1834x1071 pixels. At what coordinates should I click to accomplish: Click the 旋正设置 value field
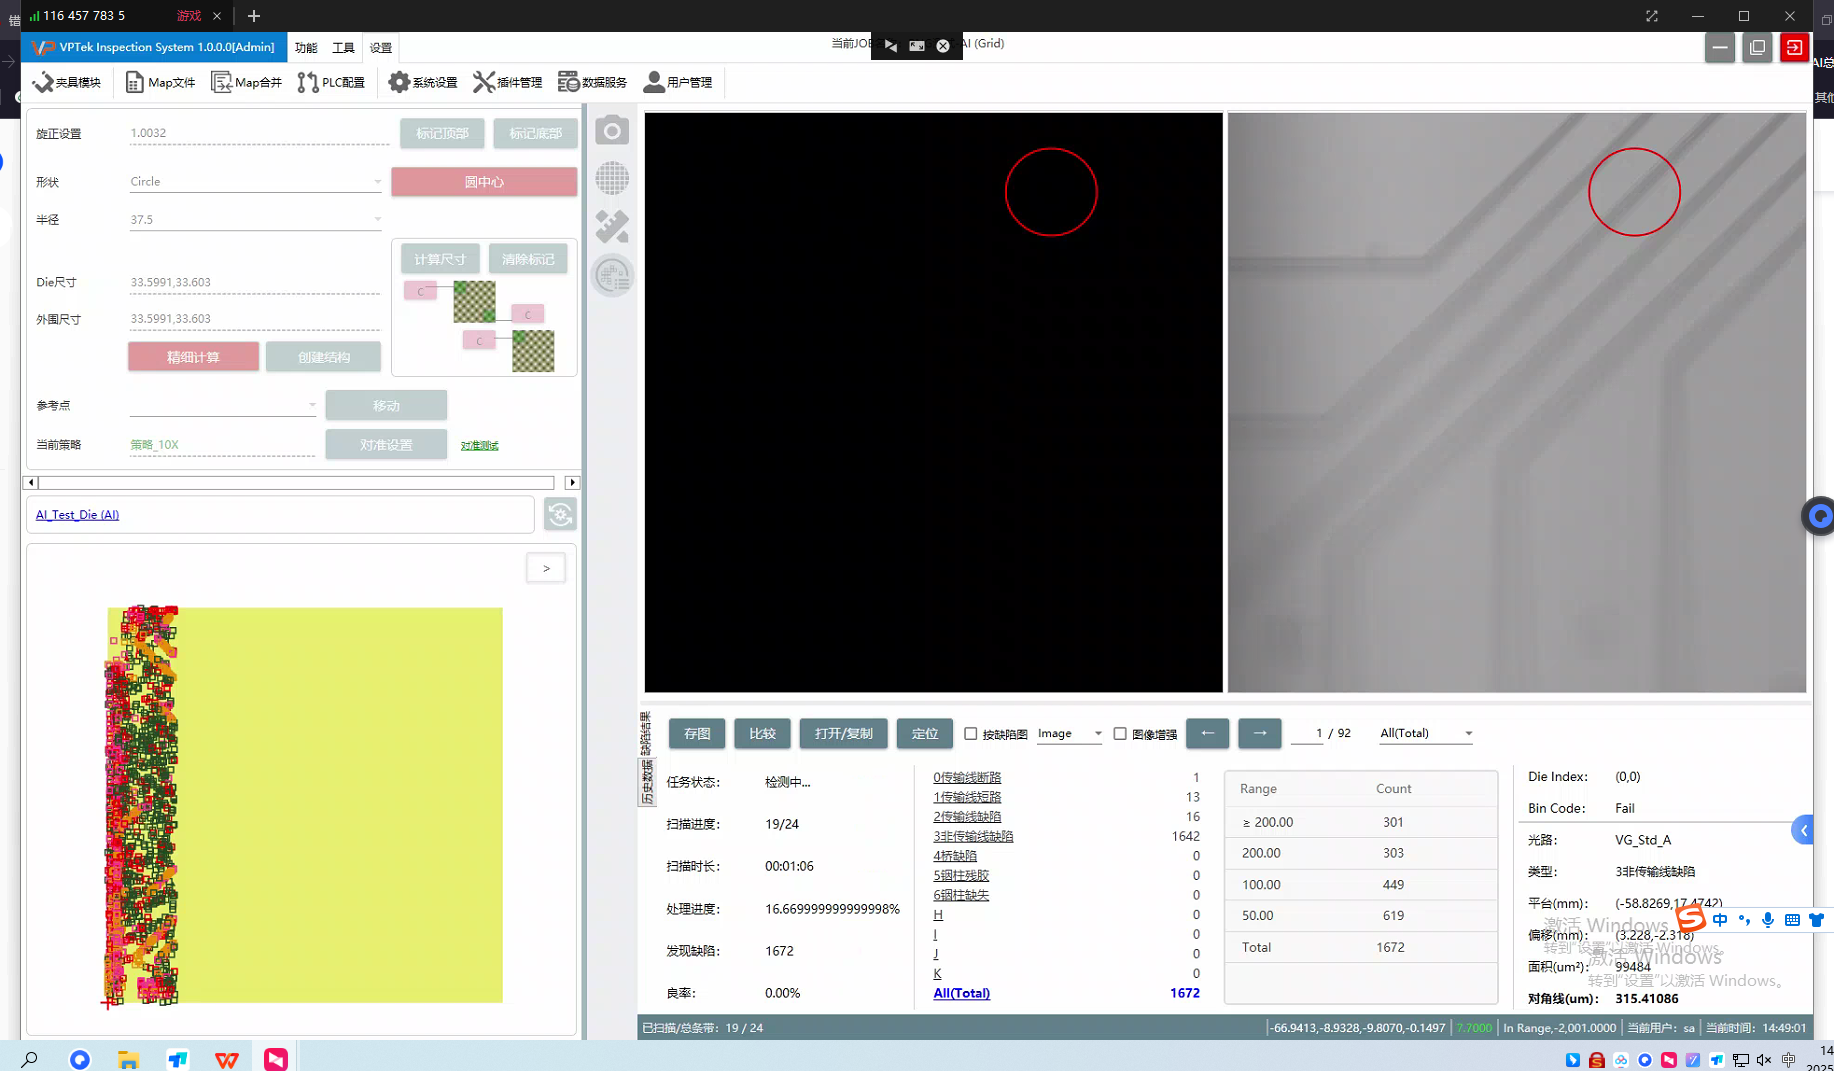259,133
